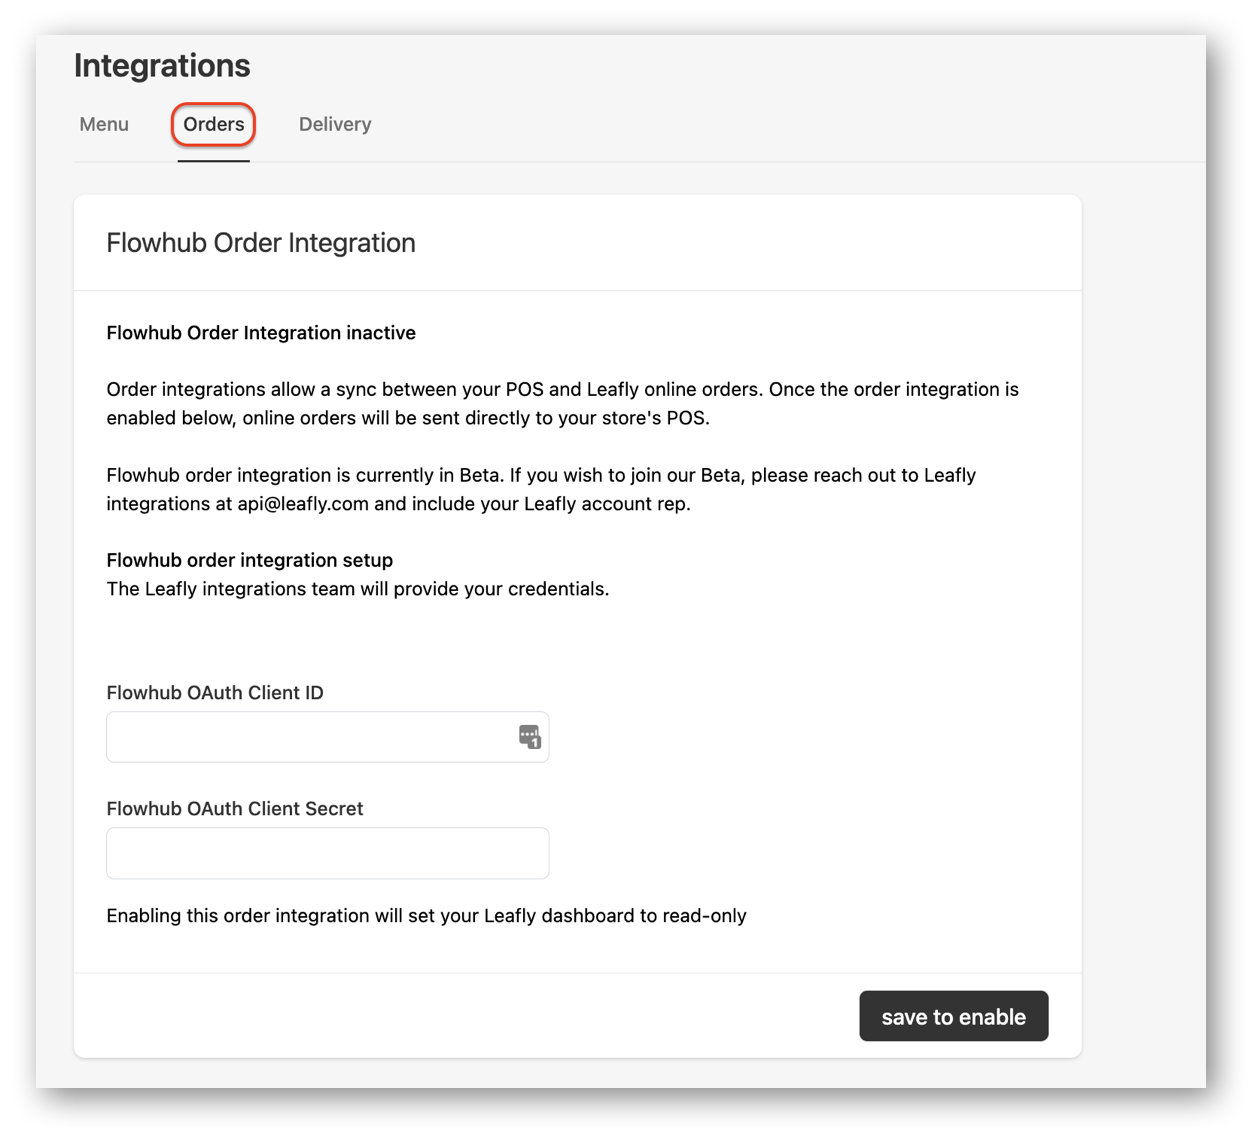The width and height of the screenshot is (1256, 1134).
Task: Click the save to enable button
Action: (952, 1016)
